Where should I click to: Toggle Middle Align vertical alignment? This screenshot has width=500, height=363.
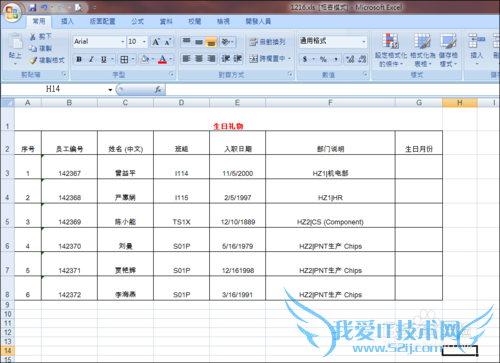tap(199, 42)
